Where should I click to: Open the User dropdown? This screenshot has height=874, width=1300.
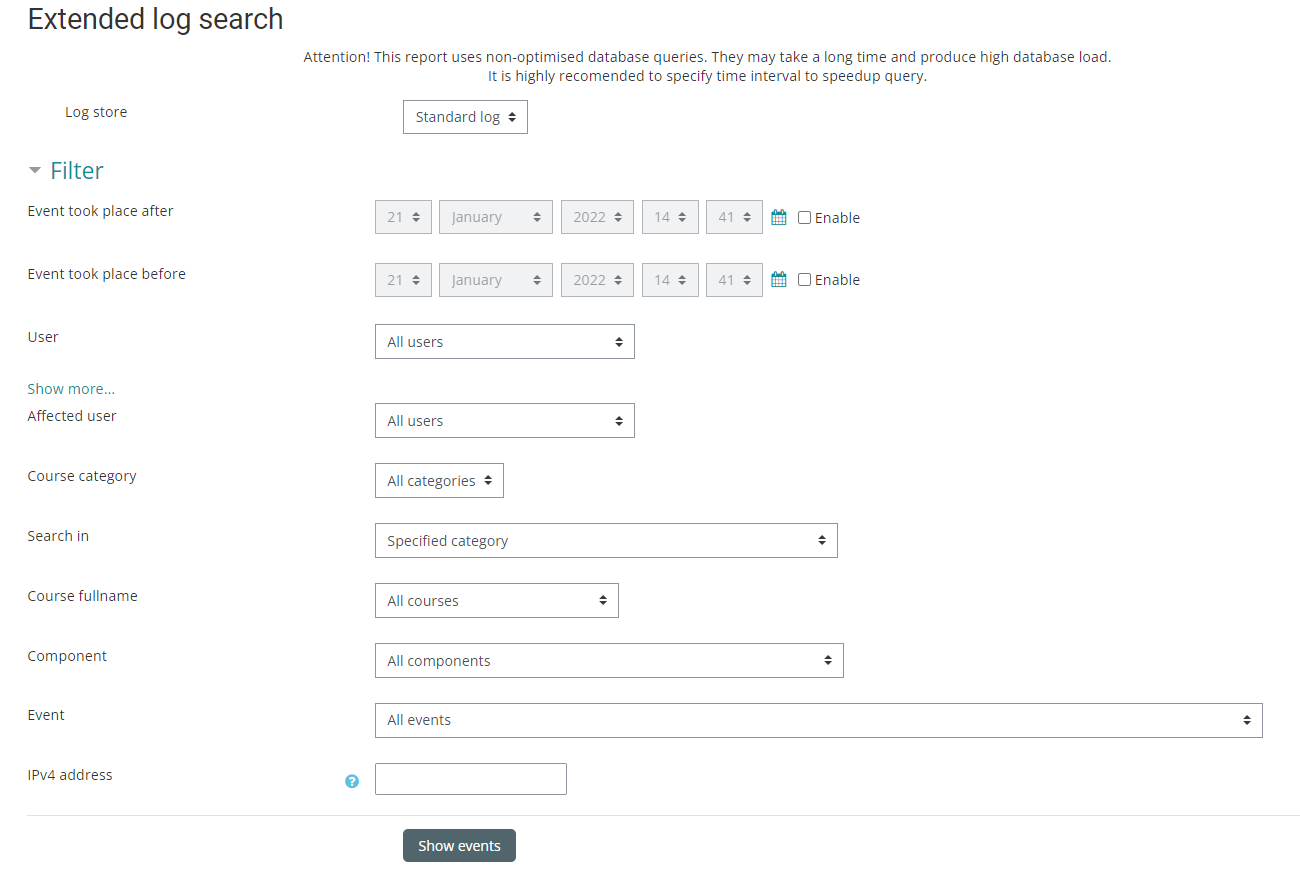coord(504,342)
